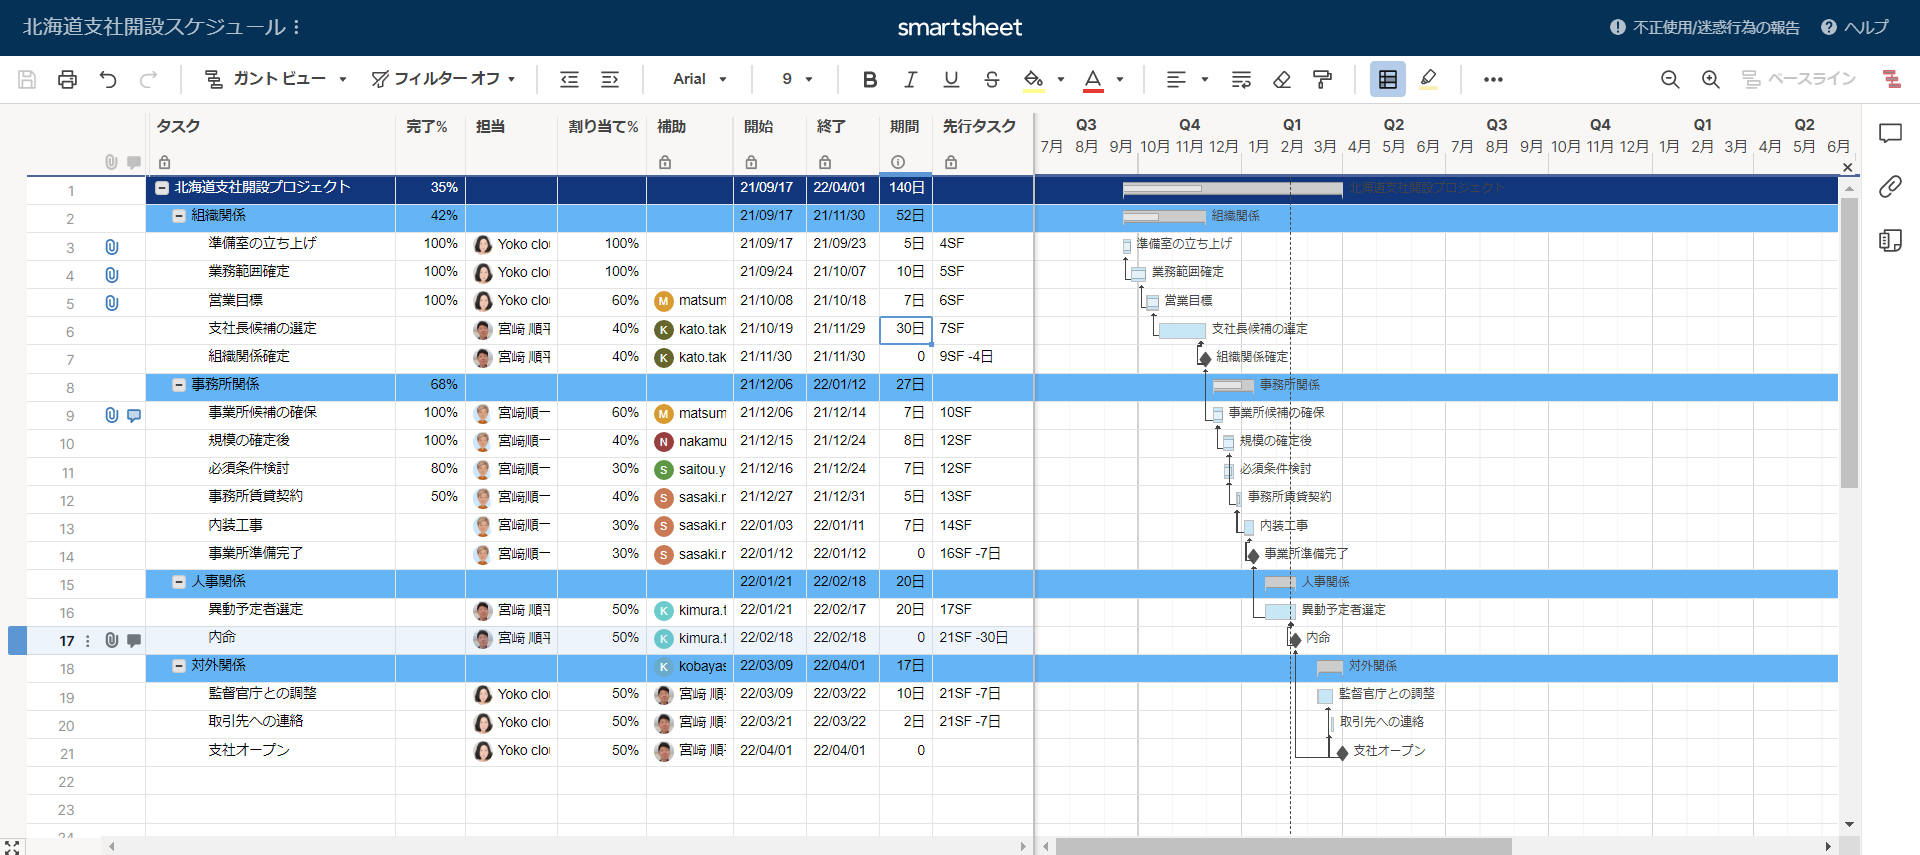Click the text color A icon

[x=1093, y=79]
